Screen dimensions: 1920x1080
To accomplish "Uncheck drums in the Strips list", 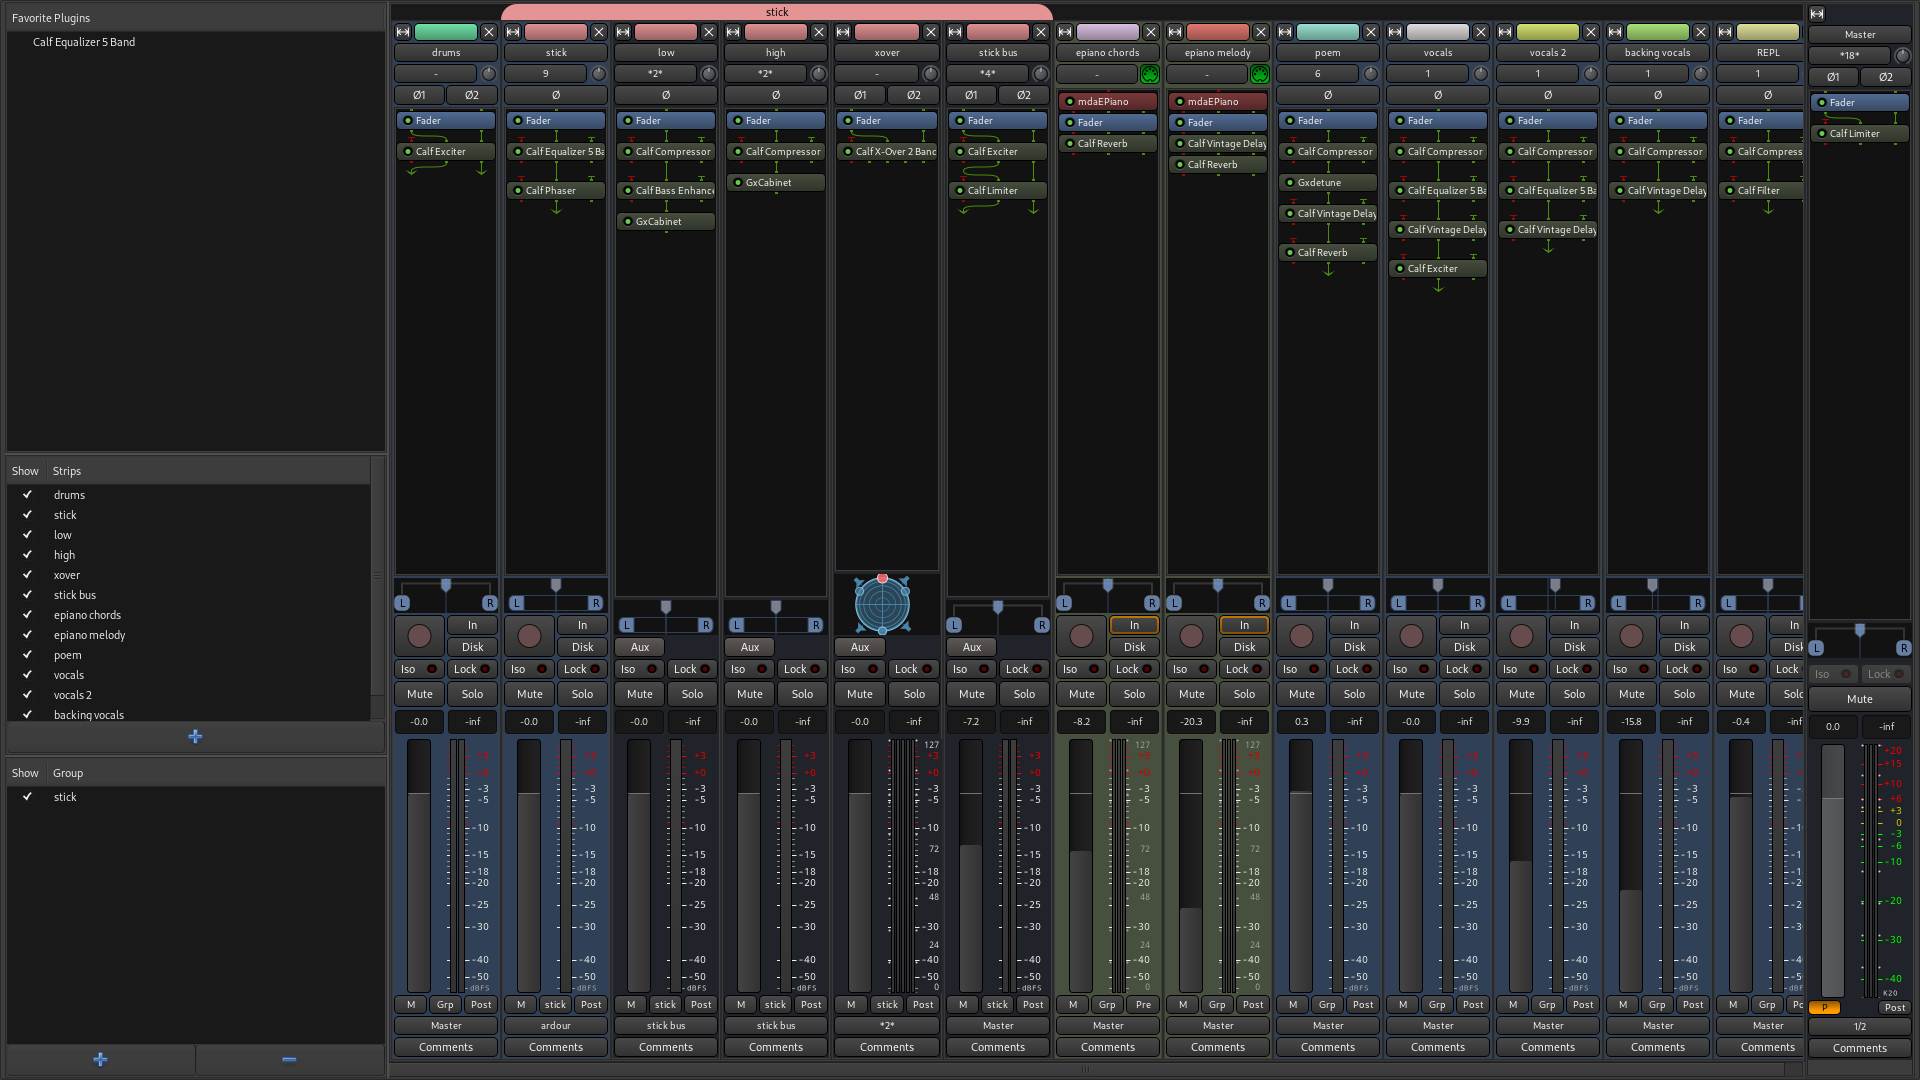I will (27, 495).
